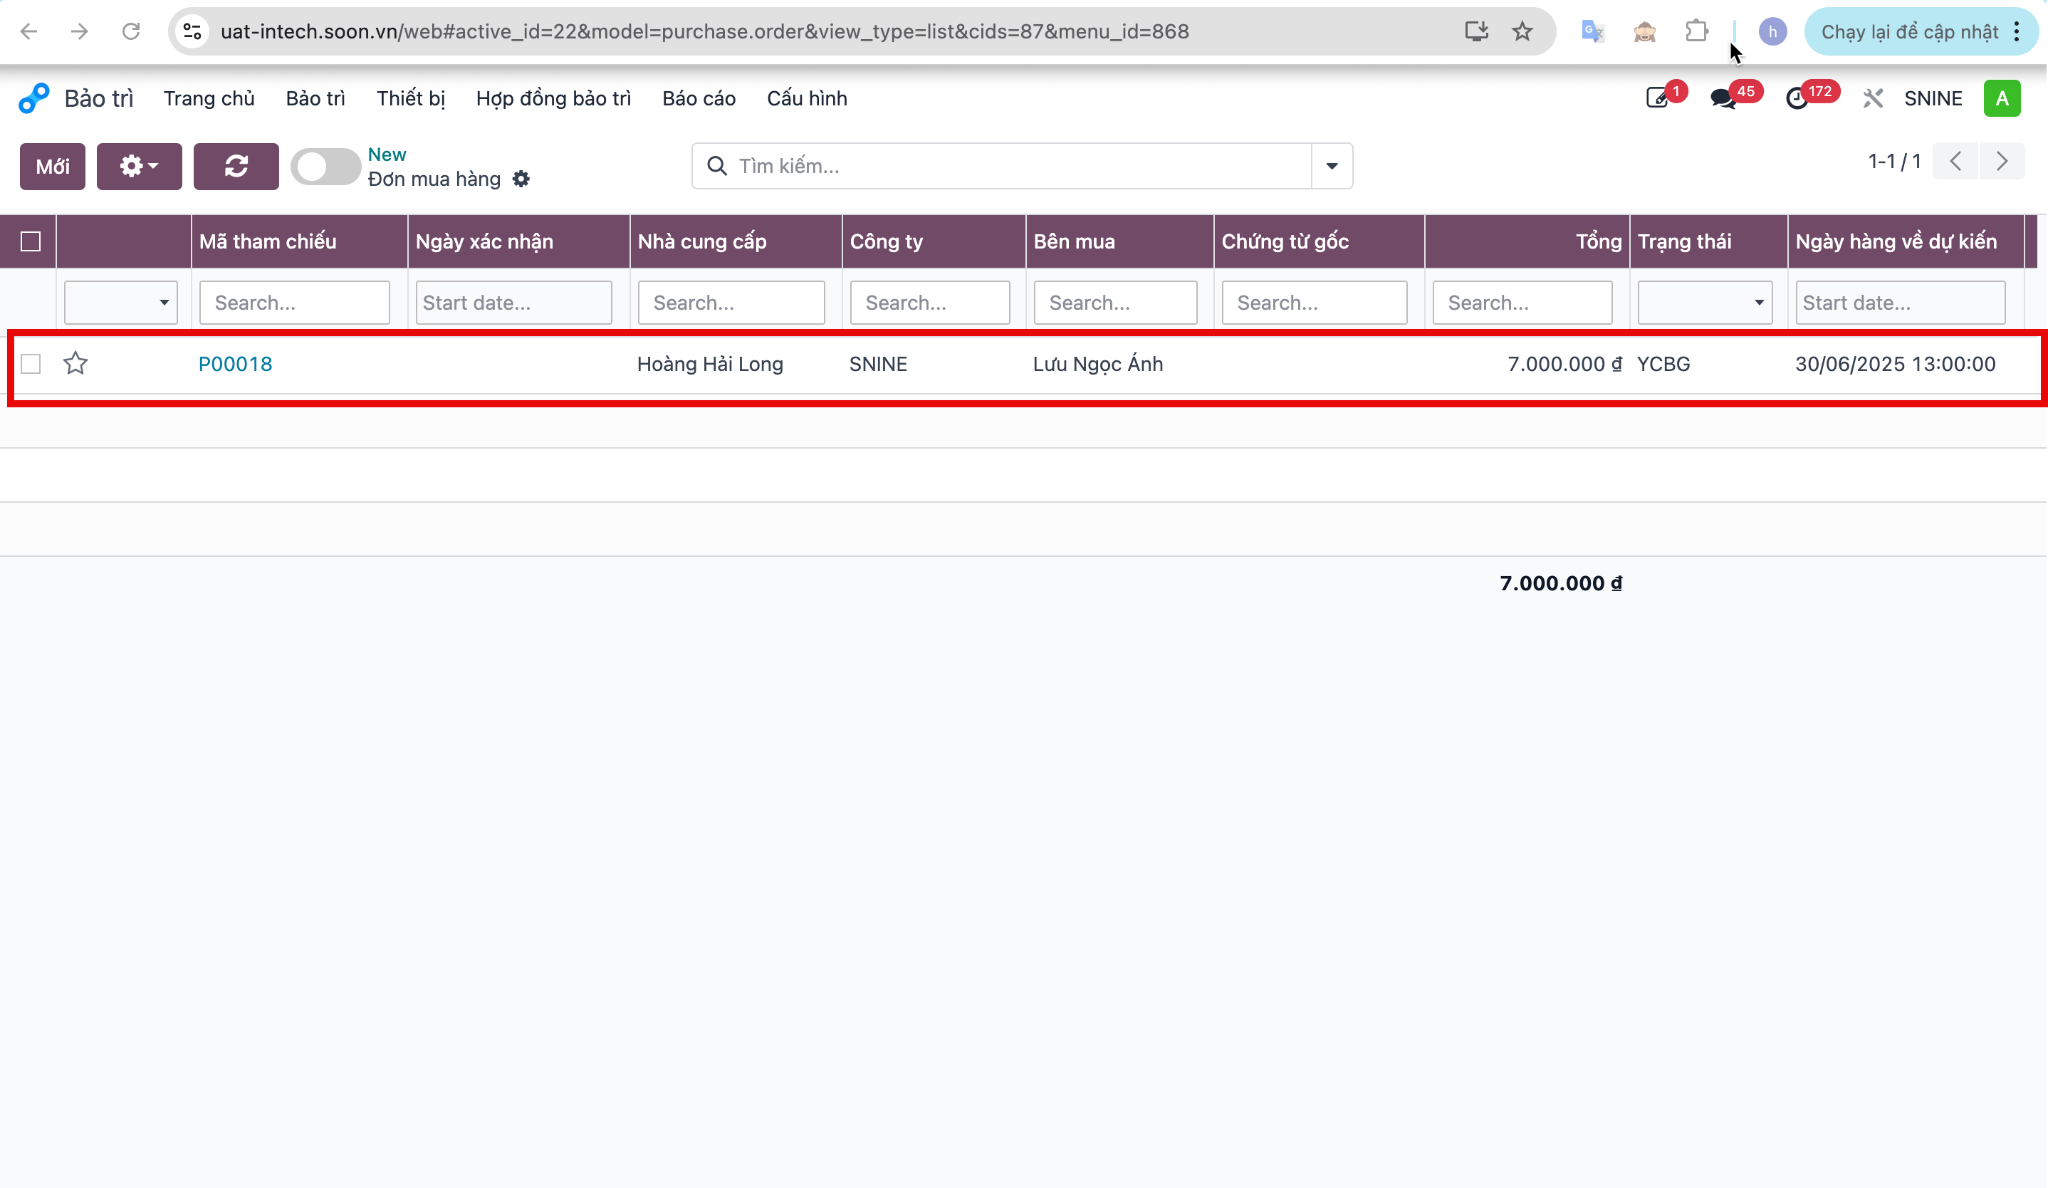2048x1188 pixels.
Task: Open the Thiết bị menu
Action: 410,98
